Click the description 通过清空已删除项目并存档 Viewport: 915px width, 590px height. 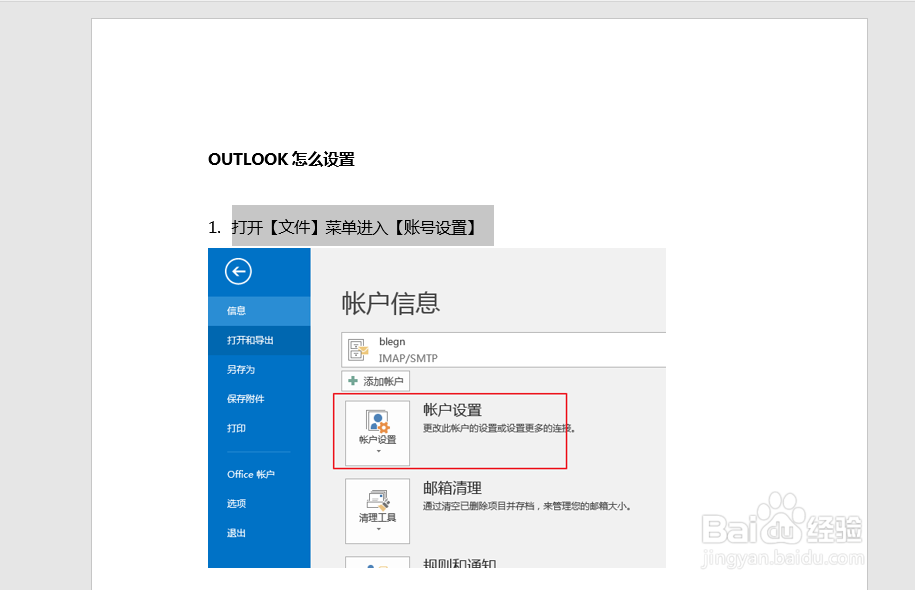[479, 506]
